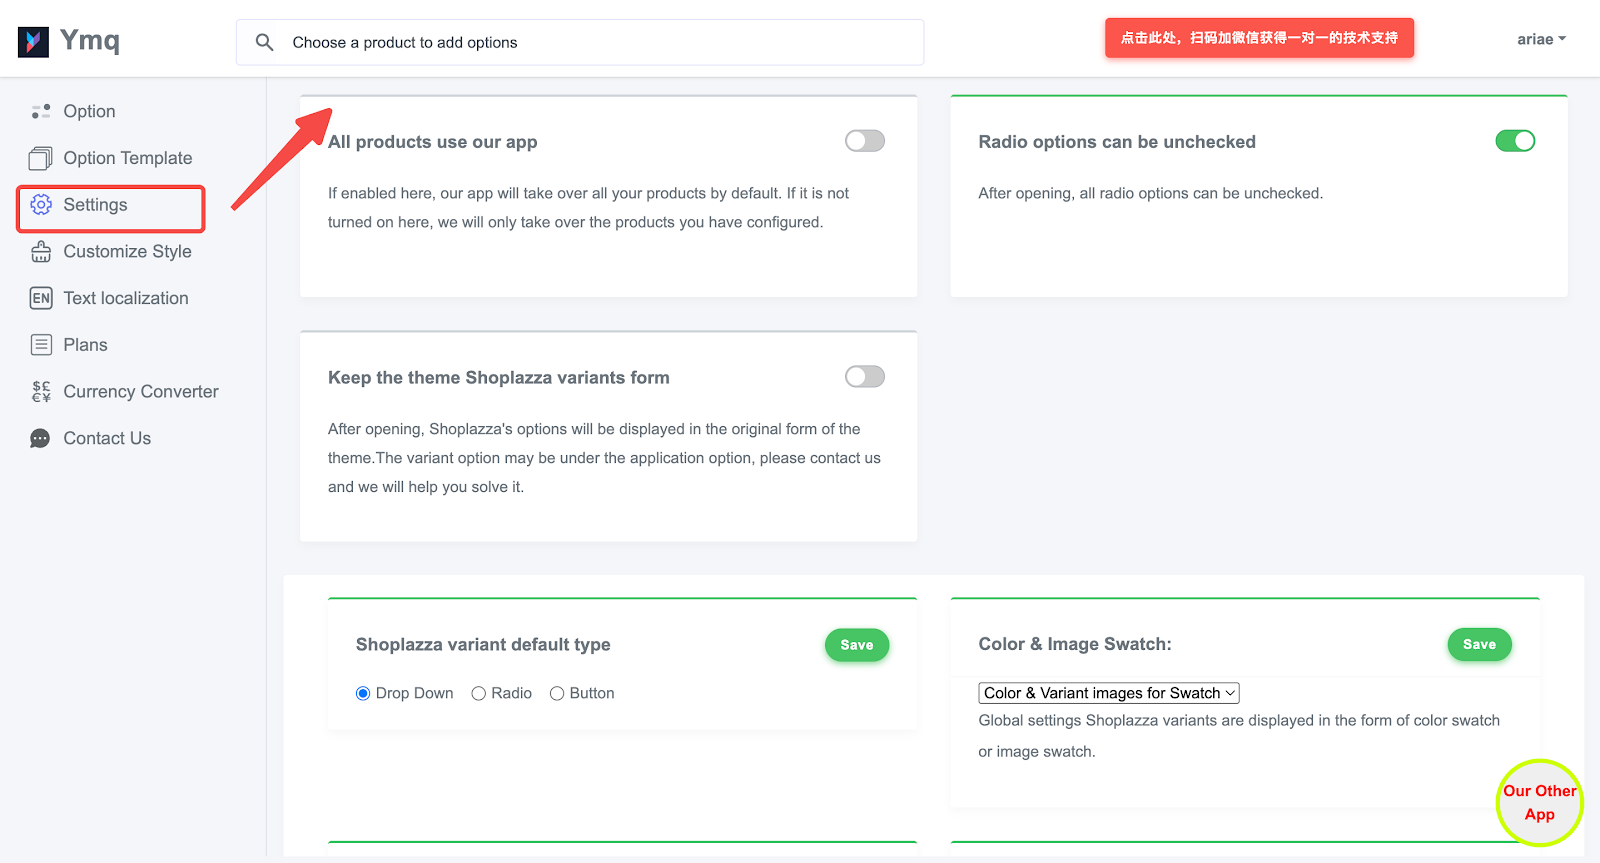The height and width of the screenshot is (863, 1600).
Task: Click the Text localization EN icon
Action: pos(41,298)
